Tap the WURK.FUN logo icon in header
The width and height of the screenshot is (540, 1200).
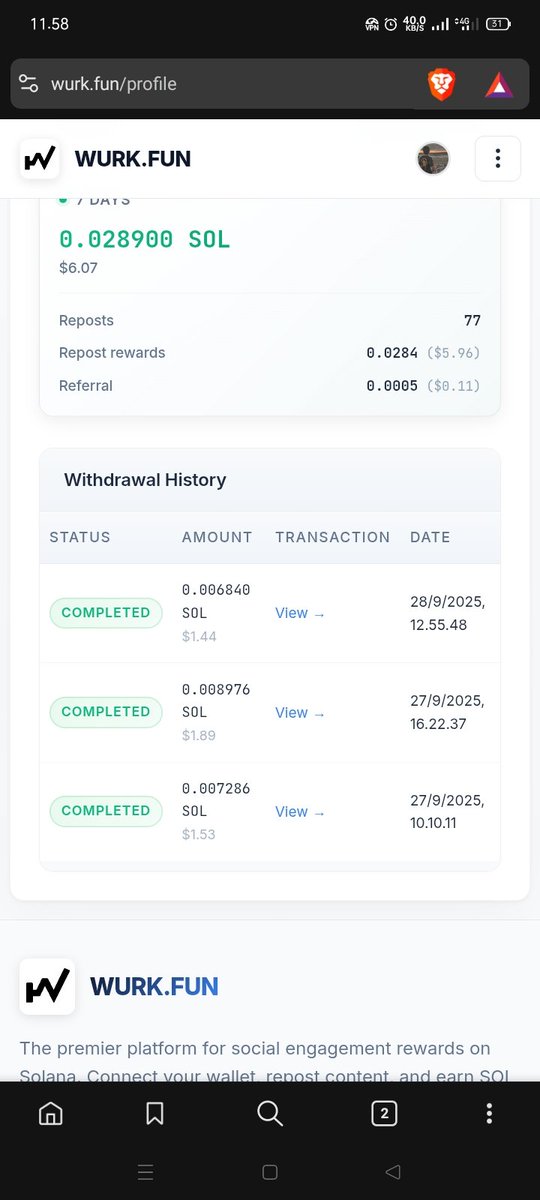coord(39,158)
